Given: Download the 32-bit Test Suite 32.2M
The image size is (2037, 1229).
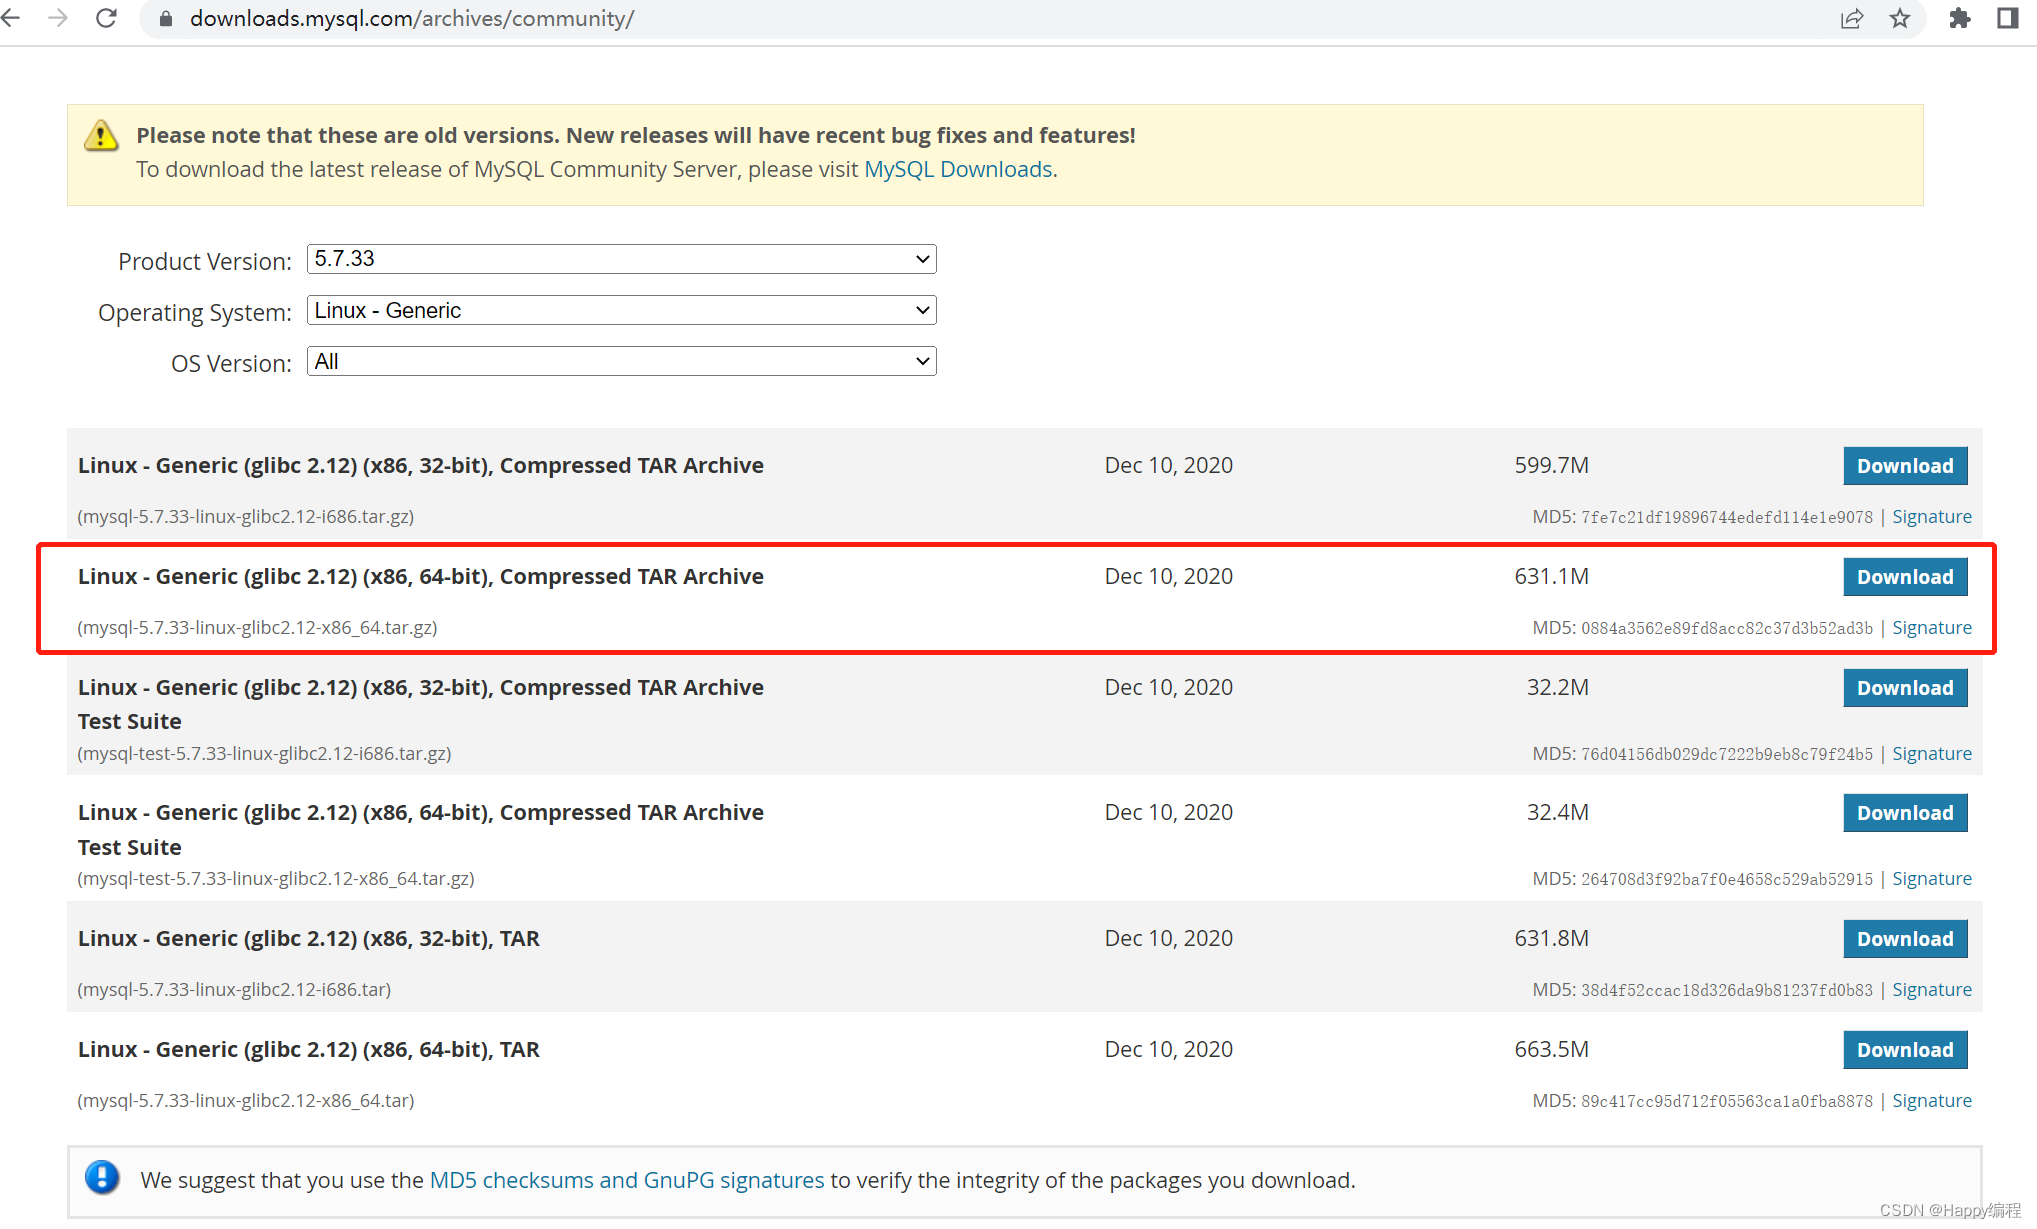Looking at the screenshot, I should coord(1904,688).
